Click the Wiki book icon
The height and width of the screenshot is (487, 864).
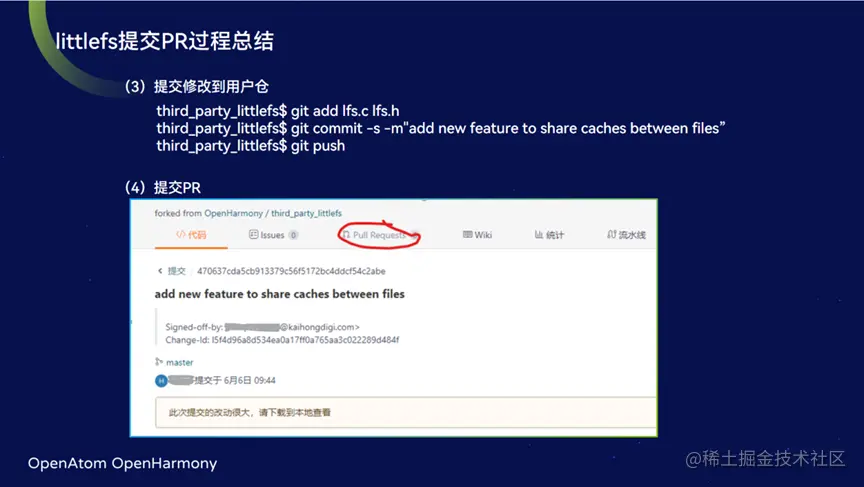467,235
